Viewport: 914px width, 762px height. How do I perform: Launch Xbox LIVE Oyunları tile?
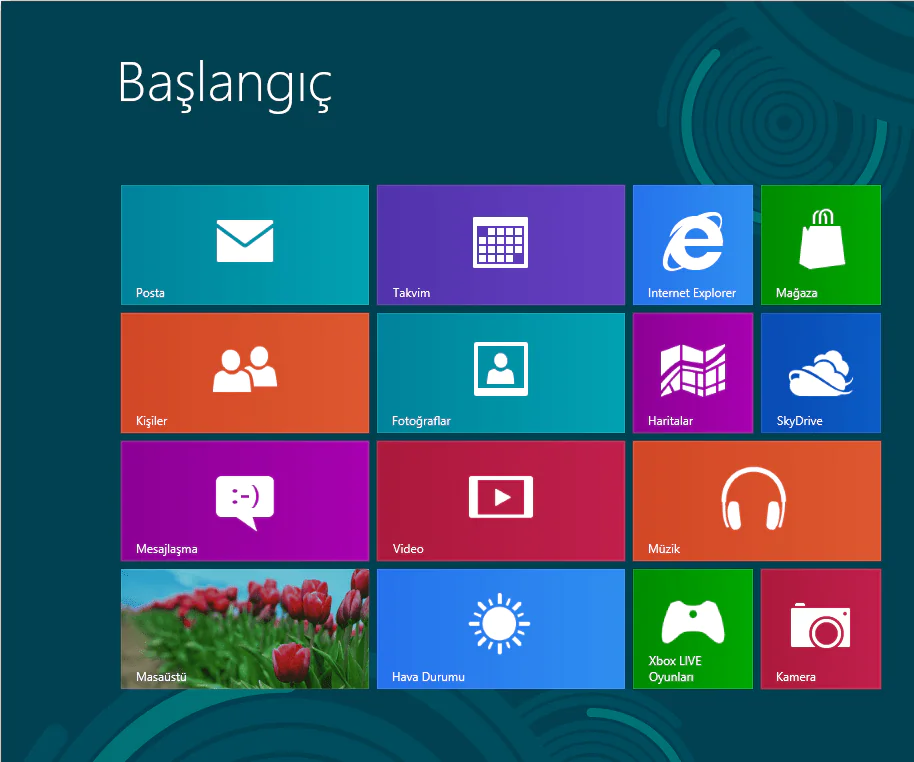click(692, 628)
